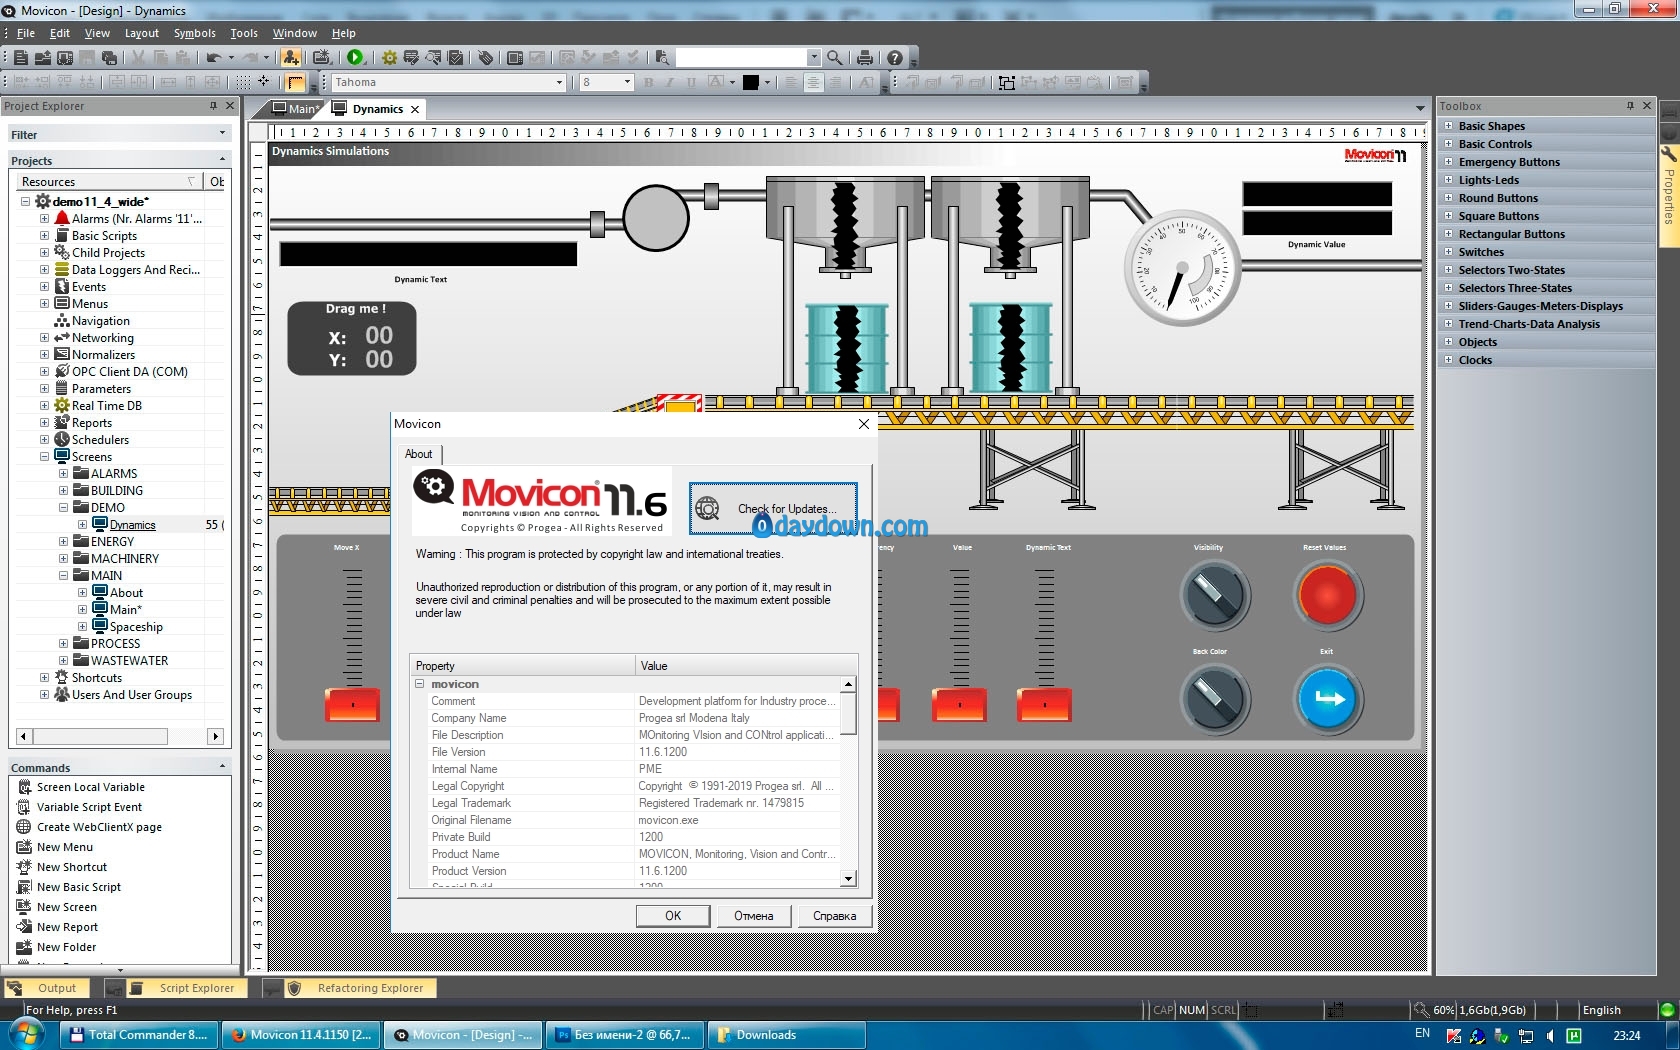Click the Undo arrow icon in the toolbar
The height and width of the screenshot is (1050, 1680).
pos(213,58)
